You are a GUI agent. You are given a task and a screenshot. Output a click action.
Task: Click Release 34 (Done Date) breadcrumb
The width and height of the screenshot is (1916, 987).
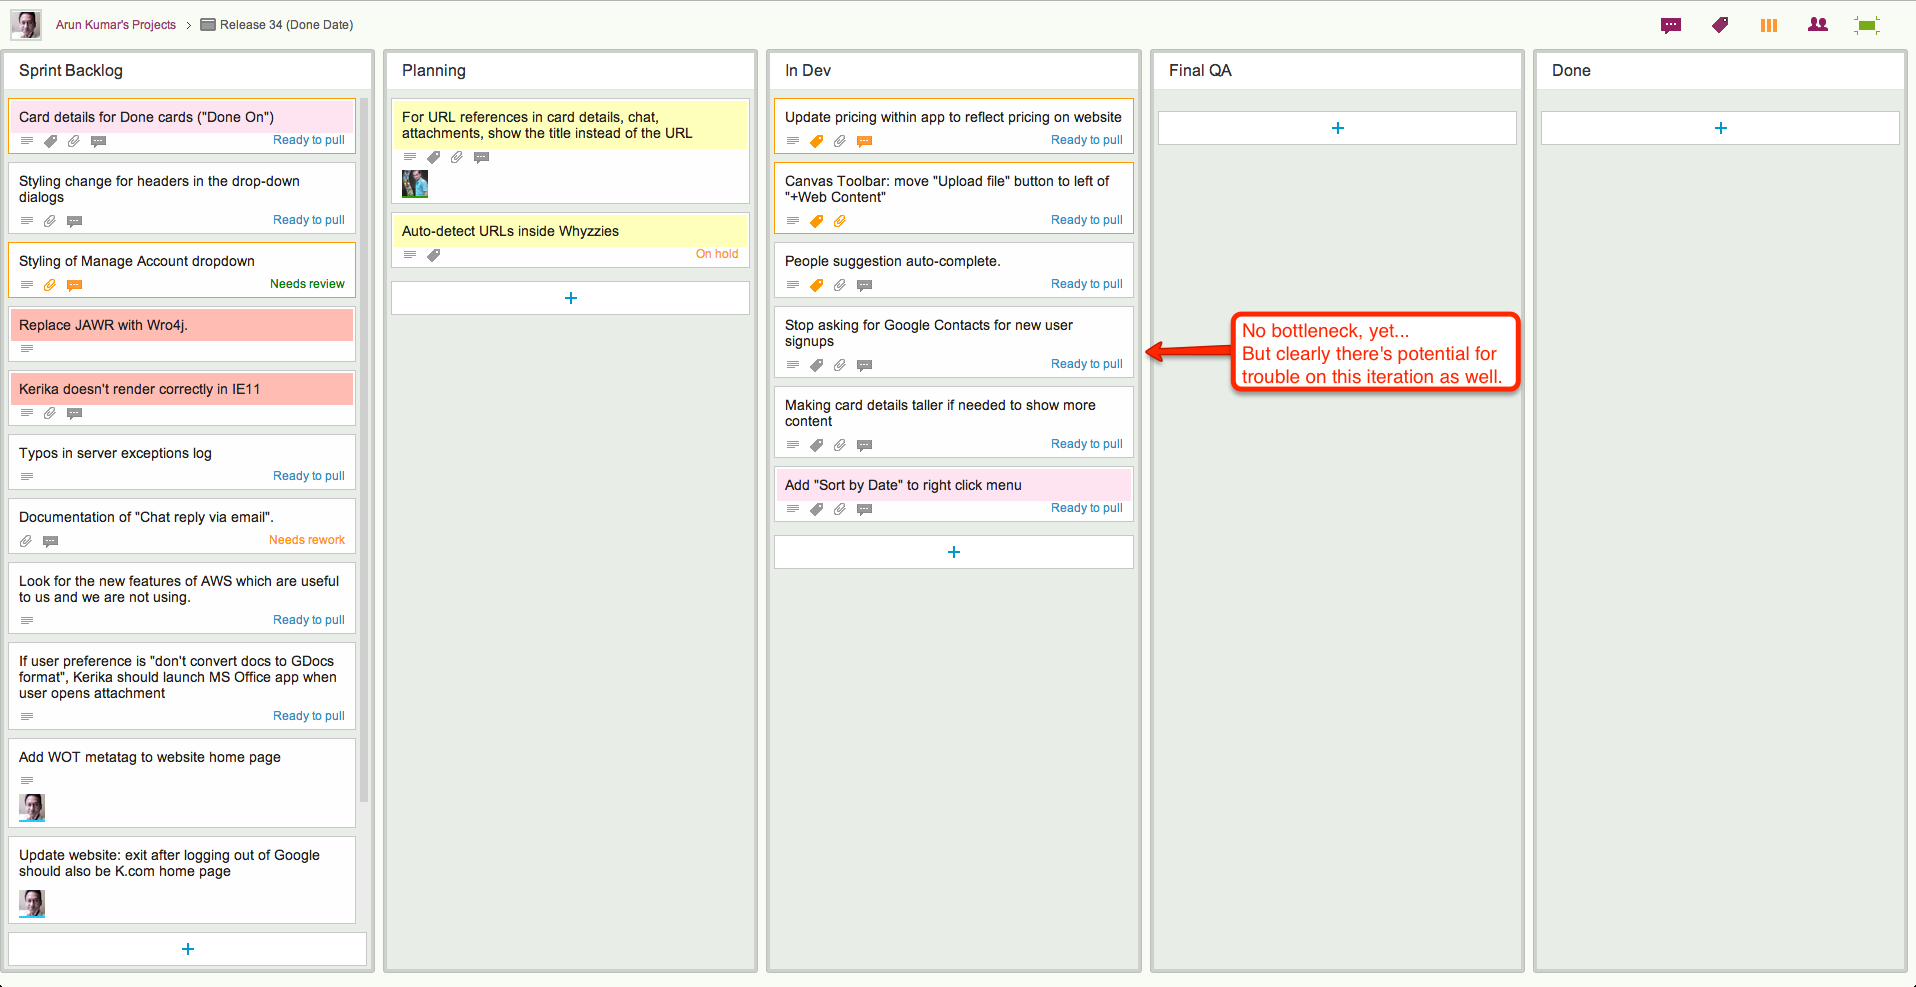(286, 25)
